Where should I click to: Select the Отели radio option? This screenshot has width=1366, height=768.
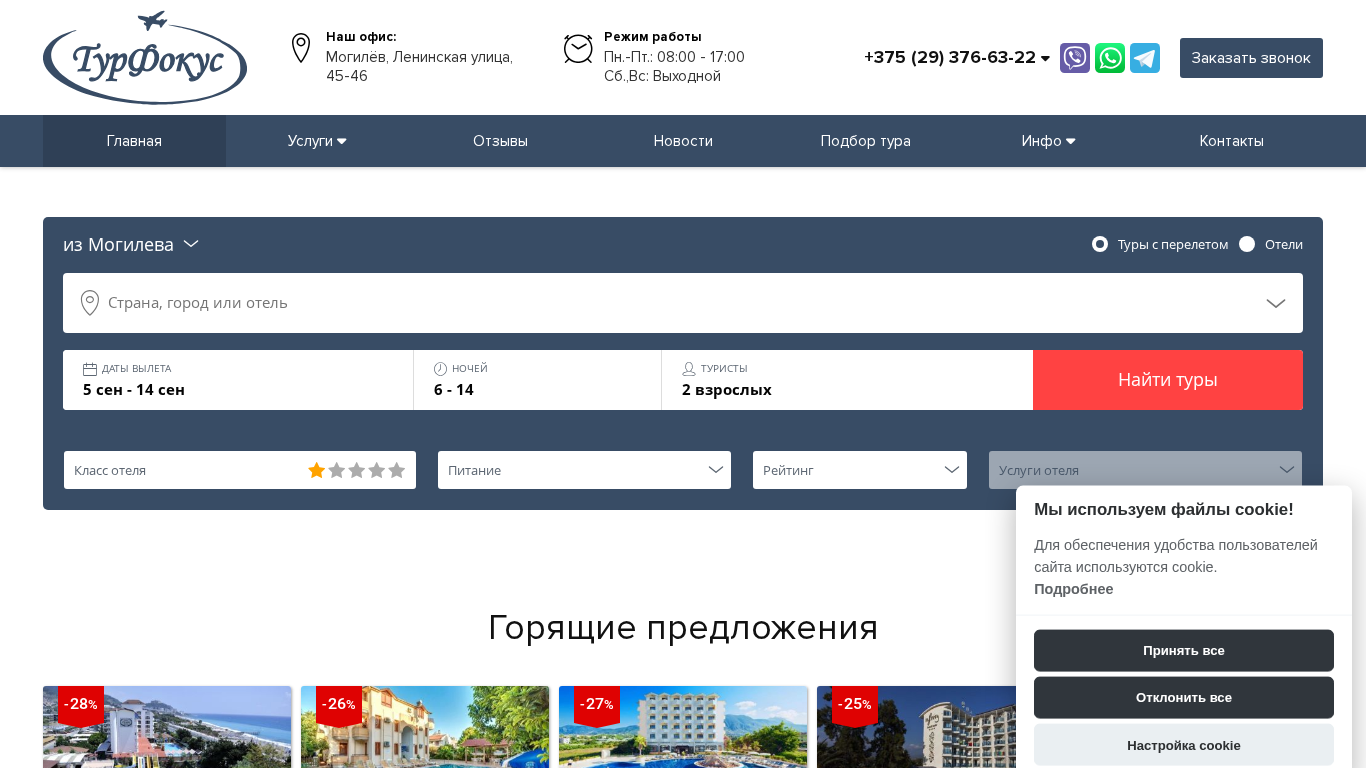[1247, 244]
